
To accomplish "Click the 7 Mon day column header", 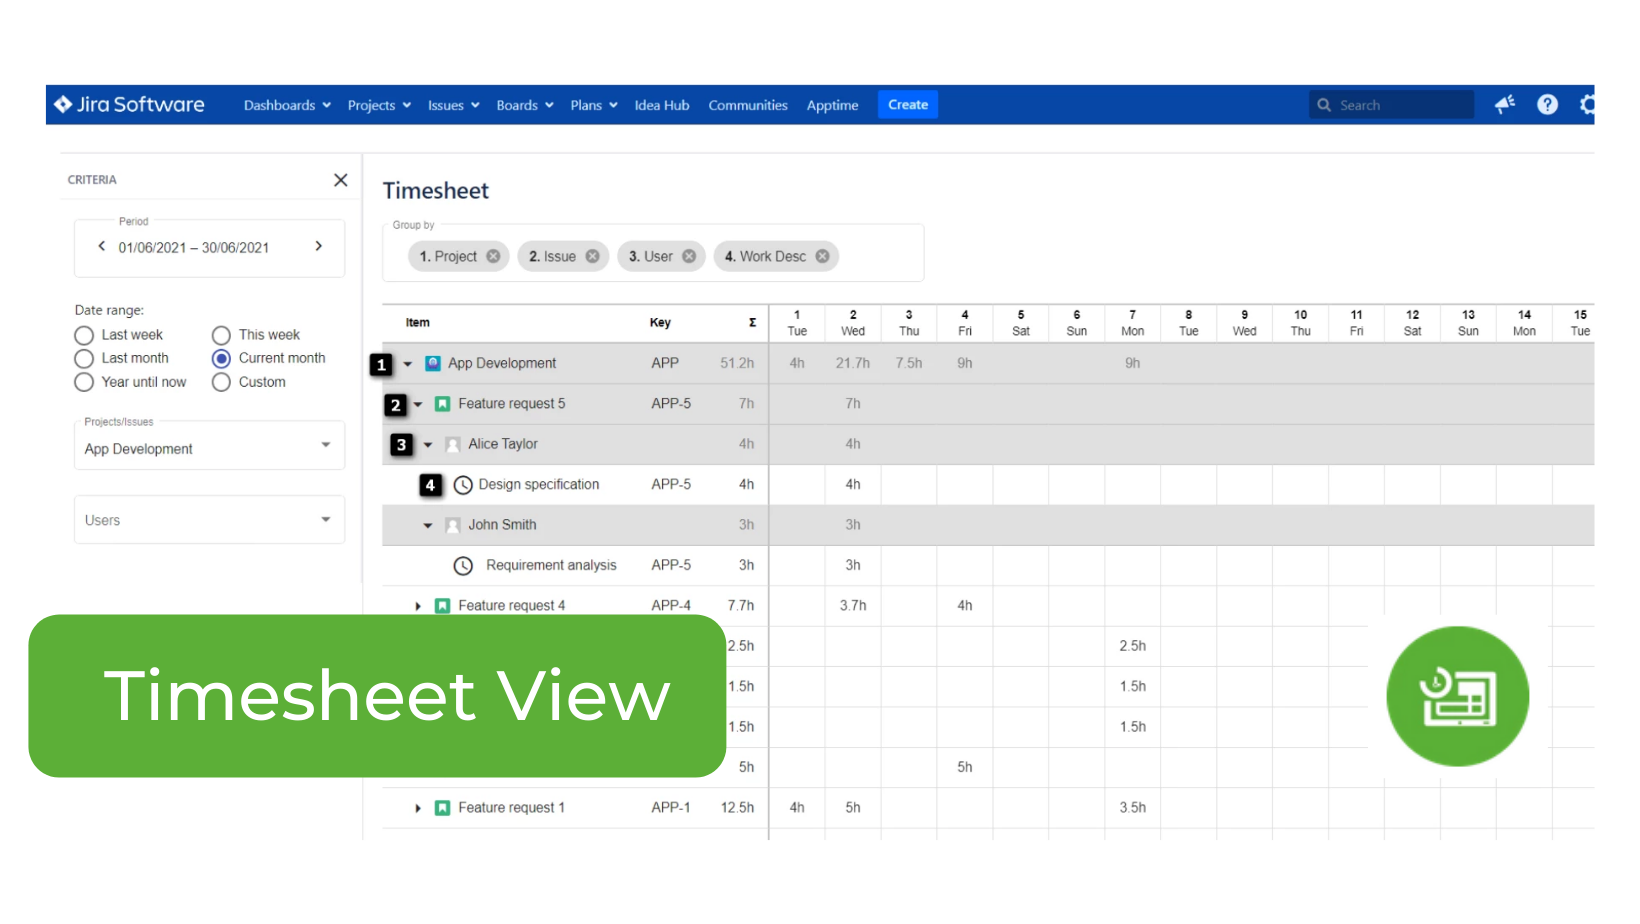I will tap(1133, 323).
